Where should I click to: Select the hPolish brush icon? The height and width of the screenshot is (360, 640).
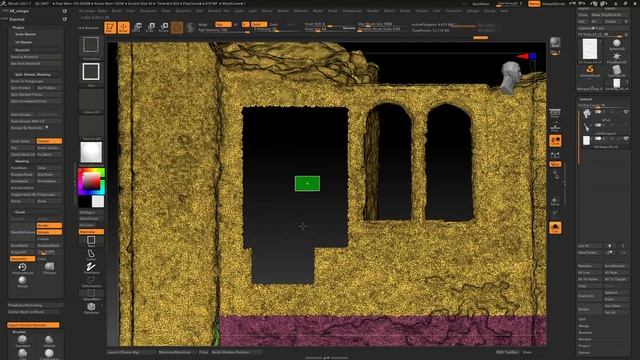pyautogui.click(x=49, y=340)
